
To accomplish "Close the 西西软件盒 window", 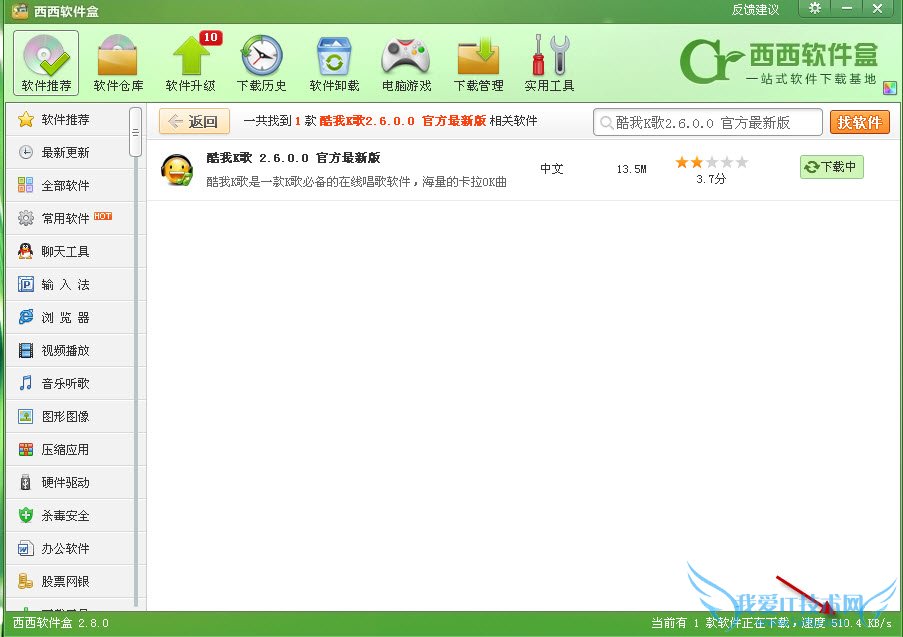I will [878, 9].
